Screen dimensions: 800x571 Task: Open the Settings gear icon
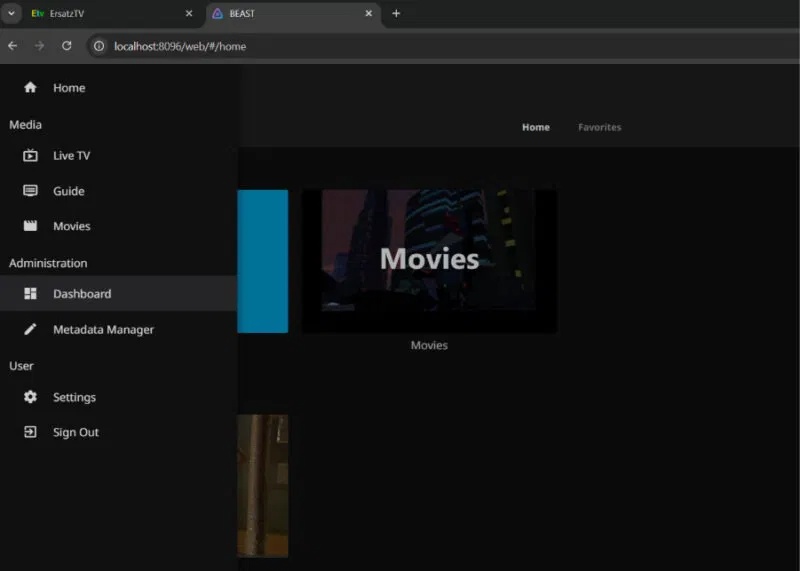30,397
